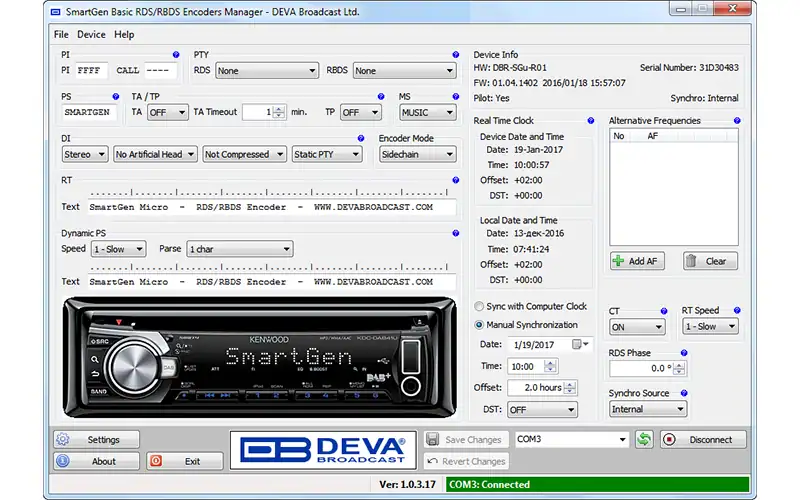Image resolution: width=800 pixels, height=500 pixels.
Task: Click the Settings button
Action: [x=96, y=439]
